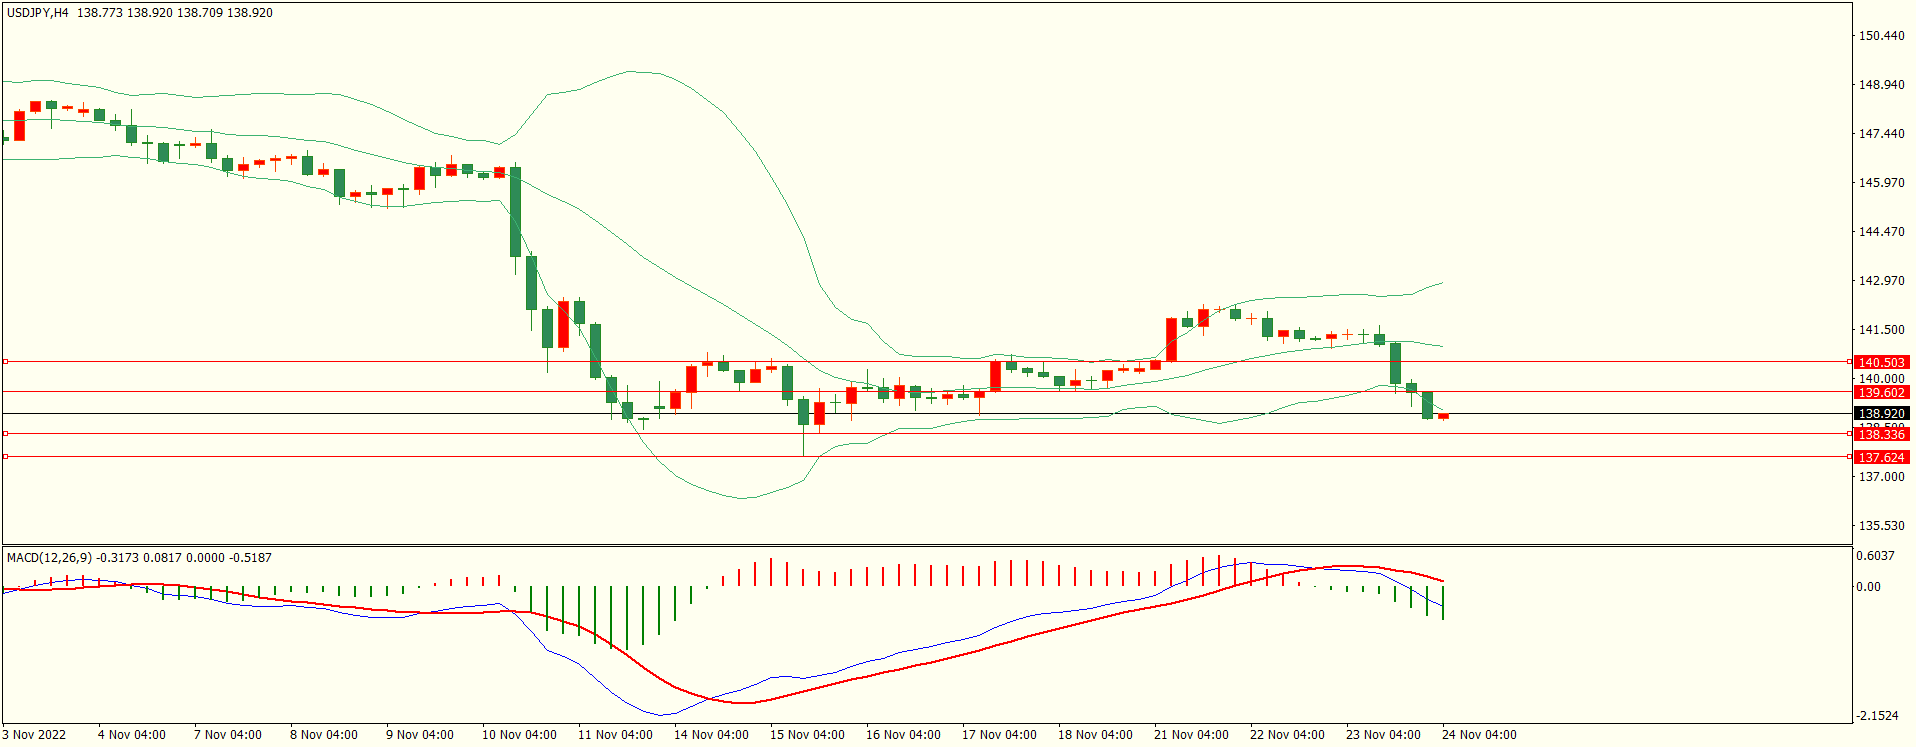The image size is (1916, 747).
Task: Select left handle of red 137.624 line
Action: tap(5, 456)
